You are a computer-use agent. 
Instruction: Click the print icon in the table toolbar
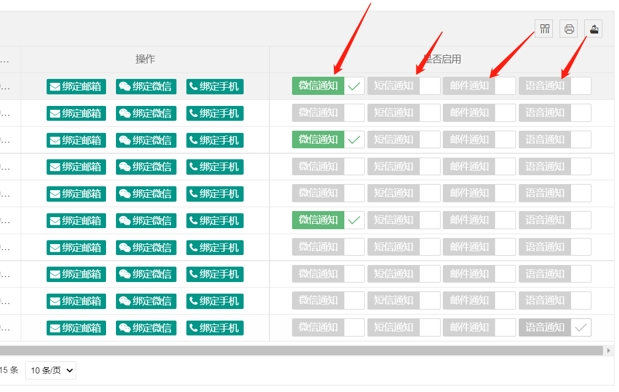569,28
